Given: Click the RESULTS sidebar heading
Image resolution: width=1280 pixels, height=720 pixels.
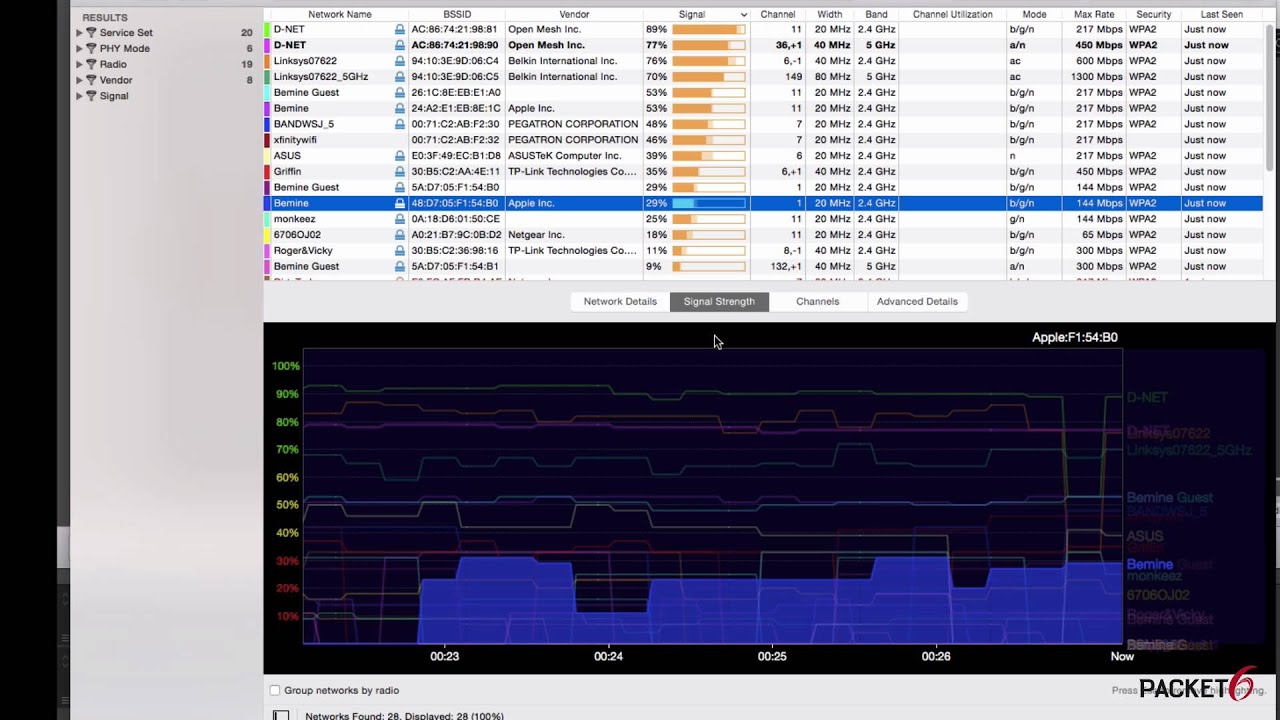Looking at the screenshot, I should (104, 18).
